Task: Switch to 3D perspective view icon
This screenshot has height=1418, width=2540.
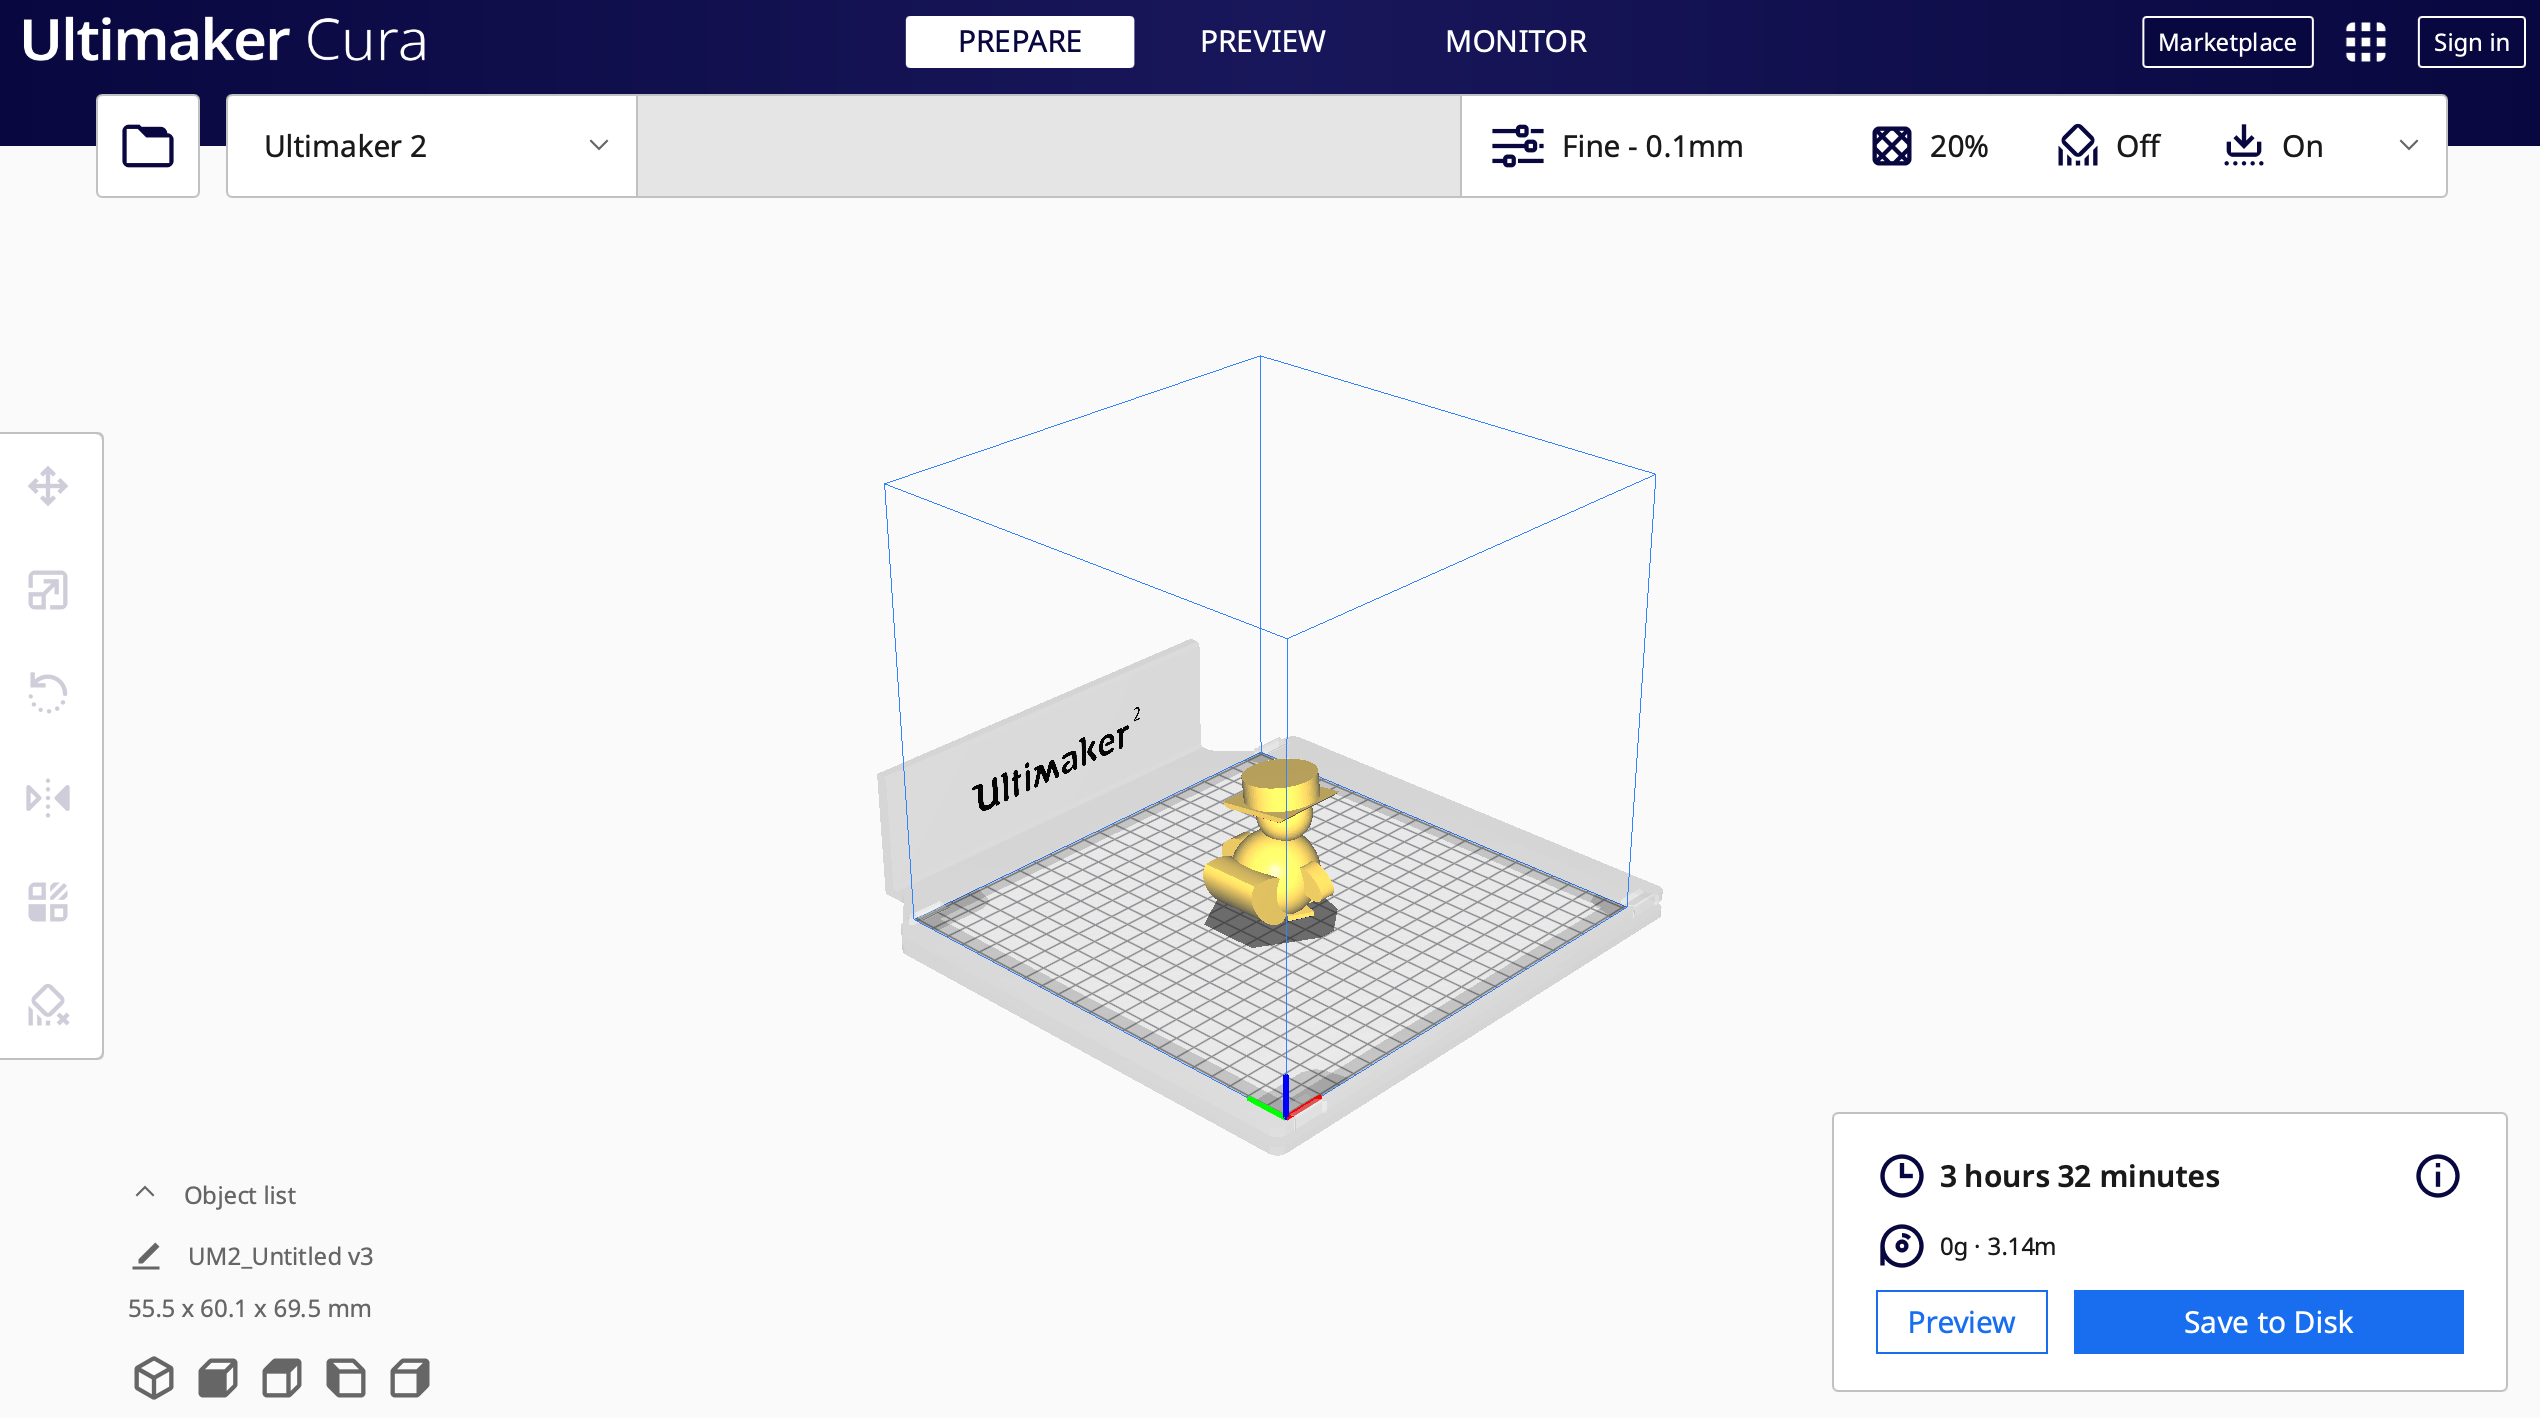Action: 154,1378
